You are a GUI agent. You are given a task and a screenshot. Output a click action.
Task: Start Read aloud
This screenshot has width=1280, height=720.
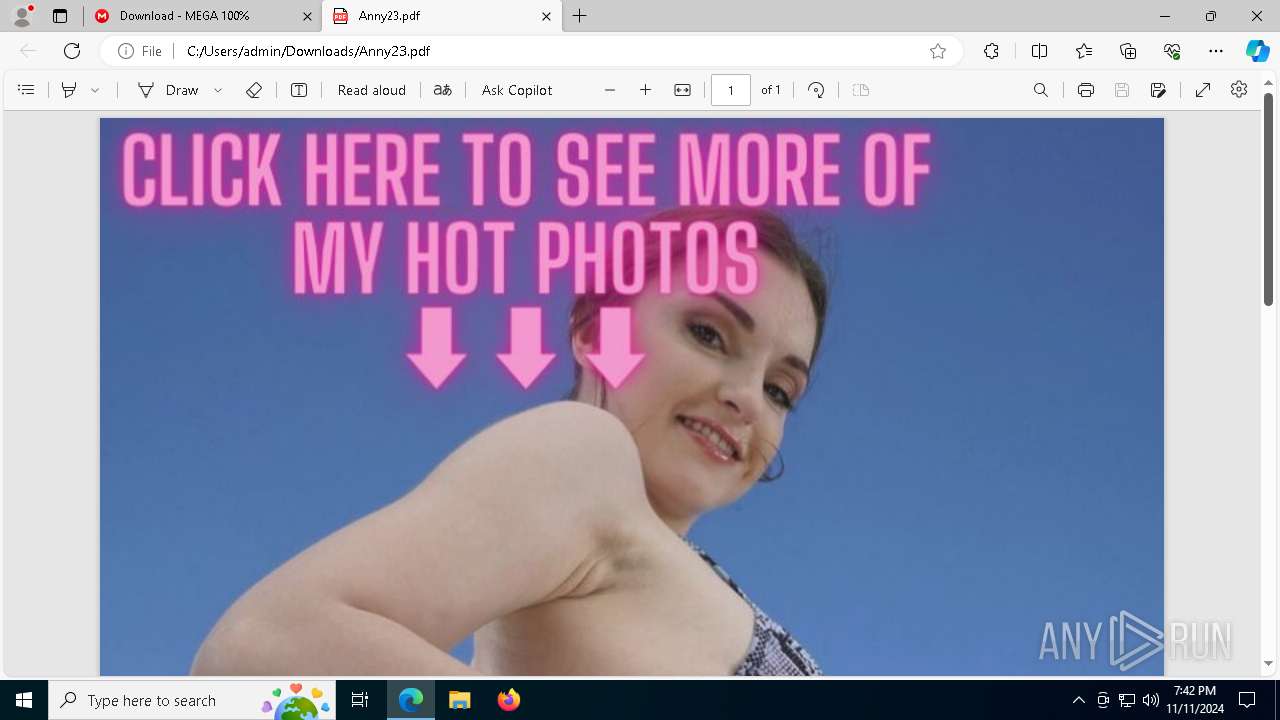pyautogui.click(x=372, y=90)
